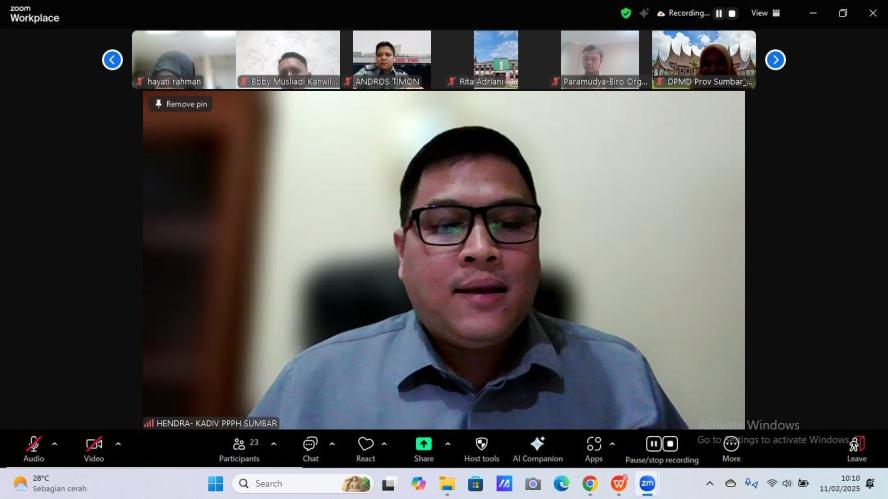Unmute the Audio microphone
Screen dimensions: 888x499
point(33,448)
